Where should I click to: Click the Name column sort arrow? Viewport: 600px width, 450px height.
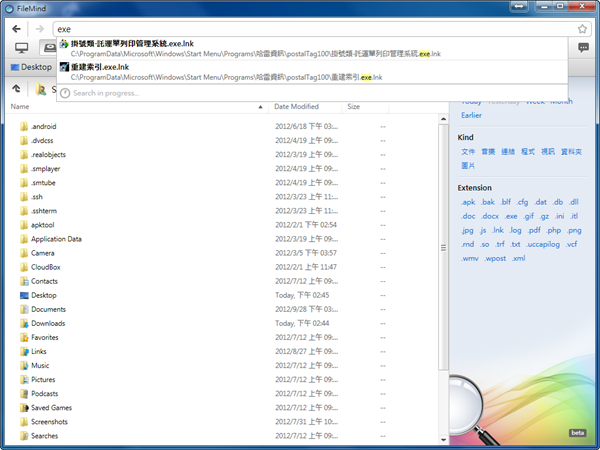pyautogui.click(x=261, y=106)
